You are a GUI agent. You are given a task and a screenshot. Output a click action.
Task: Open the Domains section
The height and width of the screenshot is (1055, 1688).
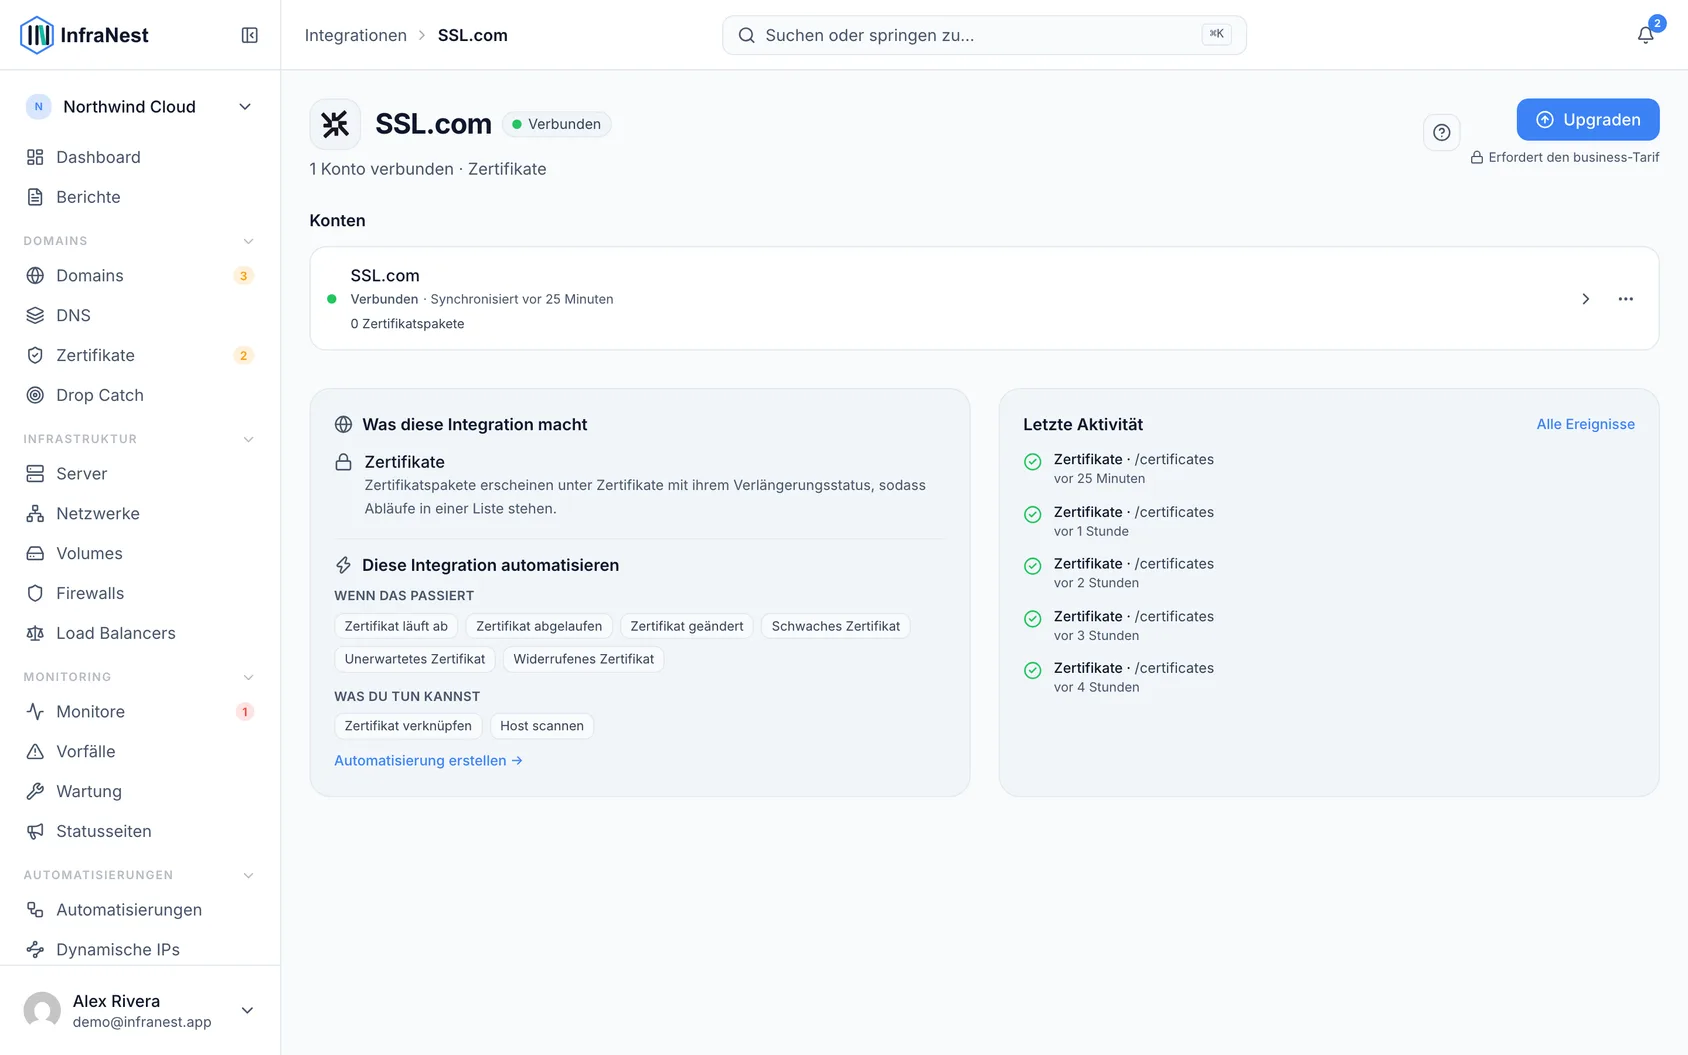(x=140, y=275)
